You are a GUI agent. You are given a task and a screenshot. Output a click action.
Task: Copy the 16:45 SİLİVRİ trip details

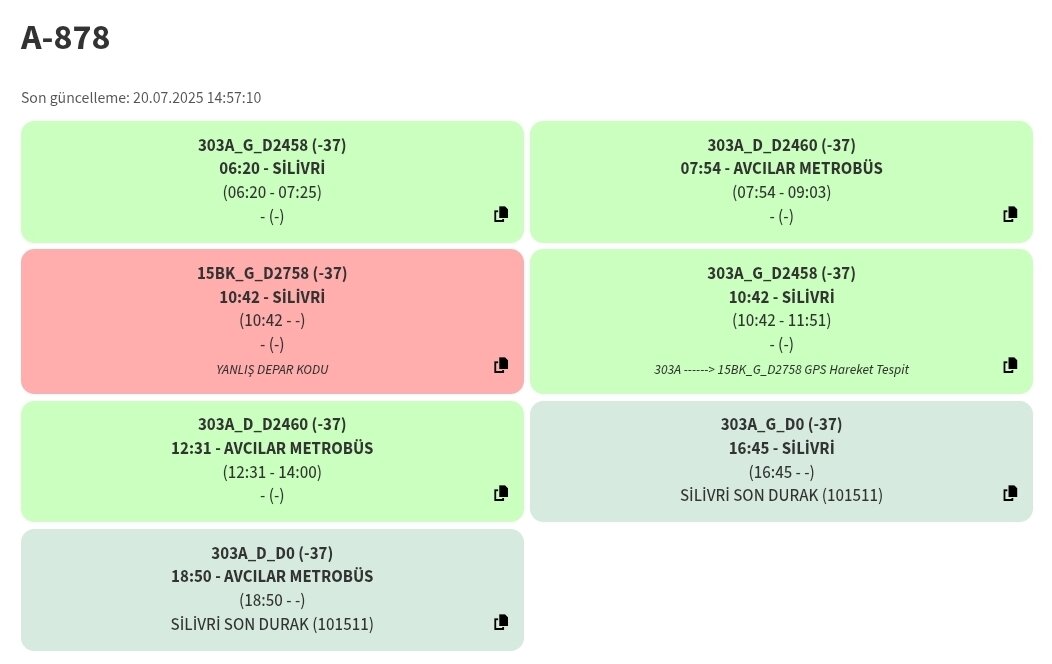pyautogui.click(x=1010, y=493)
